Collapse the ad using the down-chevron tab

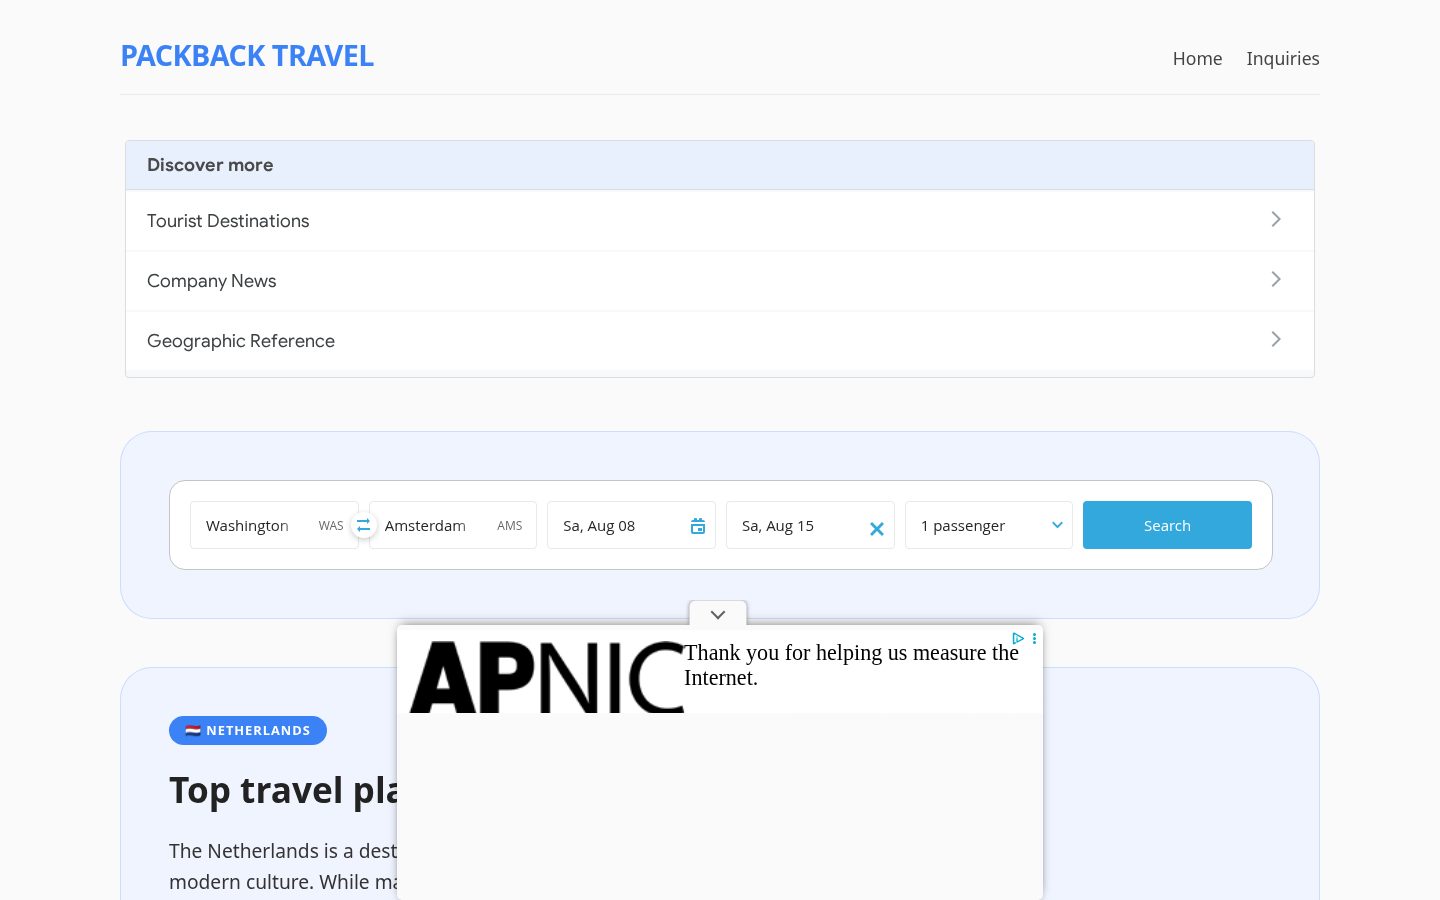(x=718, y=614)
